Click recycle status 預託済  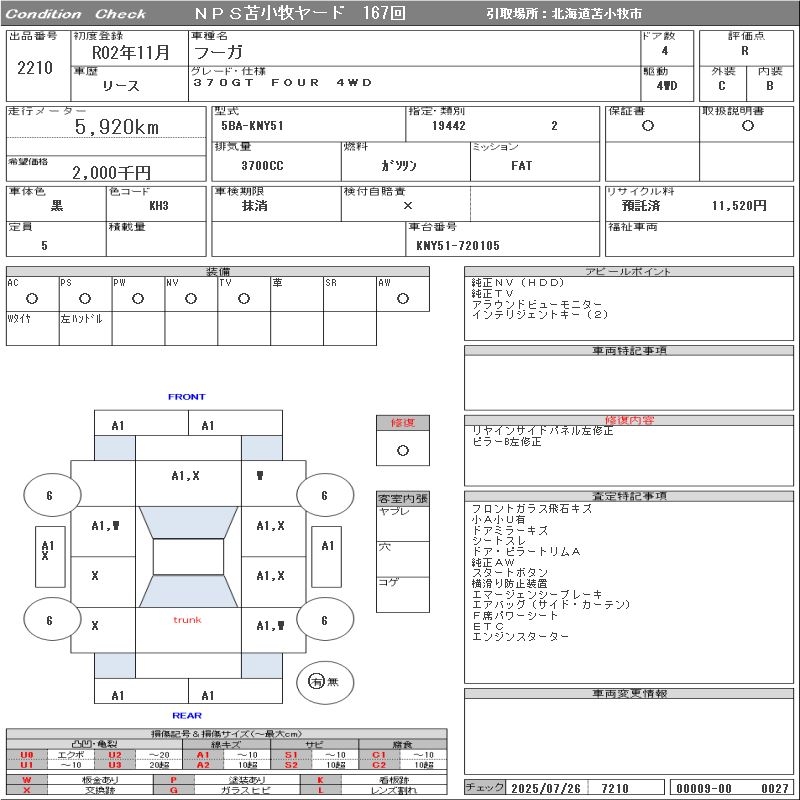(x=641, y=206)
